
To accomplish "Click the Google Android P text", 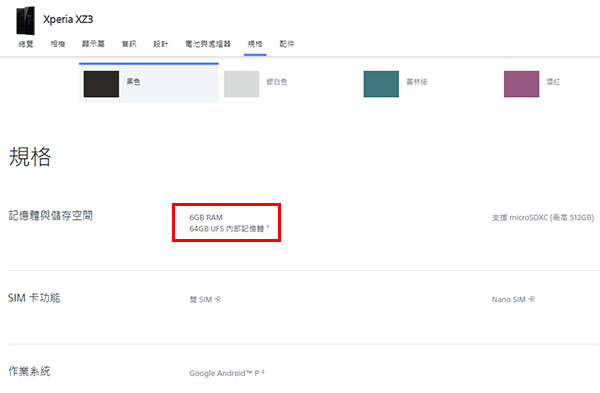I will (224, 373).
